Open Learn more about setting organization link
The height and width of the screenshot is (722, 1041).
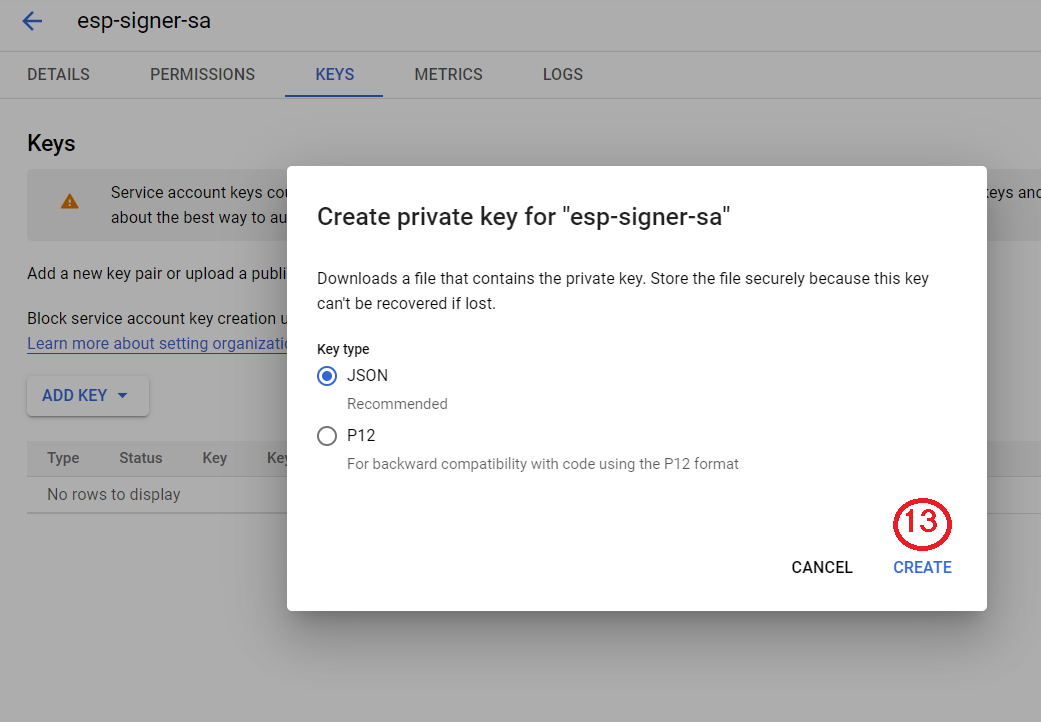click(x=157, y=344)
